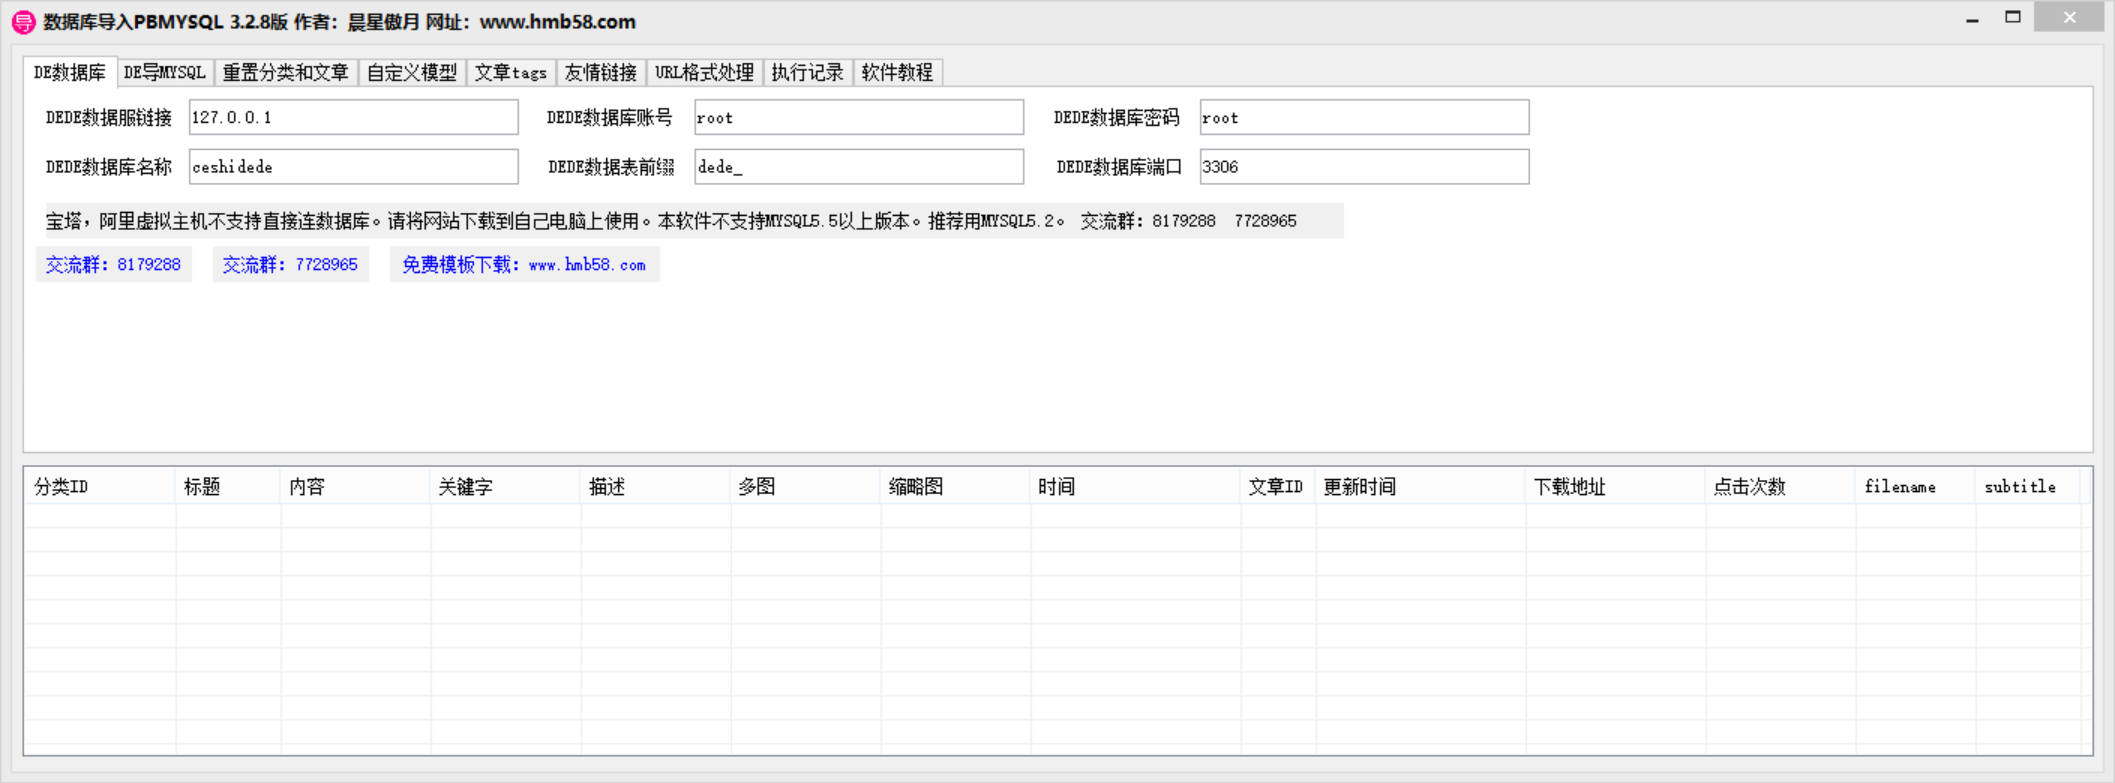Click the 内容 column header
The image size is (2115, 783).
pyautogui.click(x=356, y=487)
